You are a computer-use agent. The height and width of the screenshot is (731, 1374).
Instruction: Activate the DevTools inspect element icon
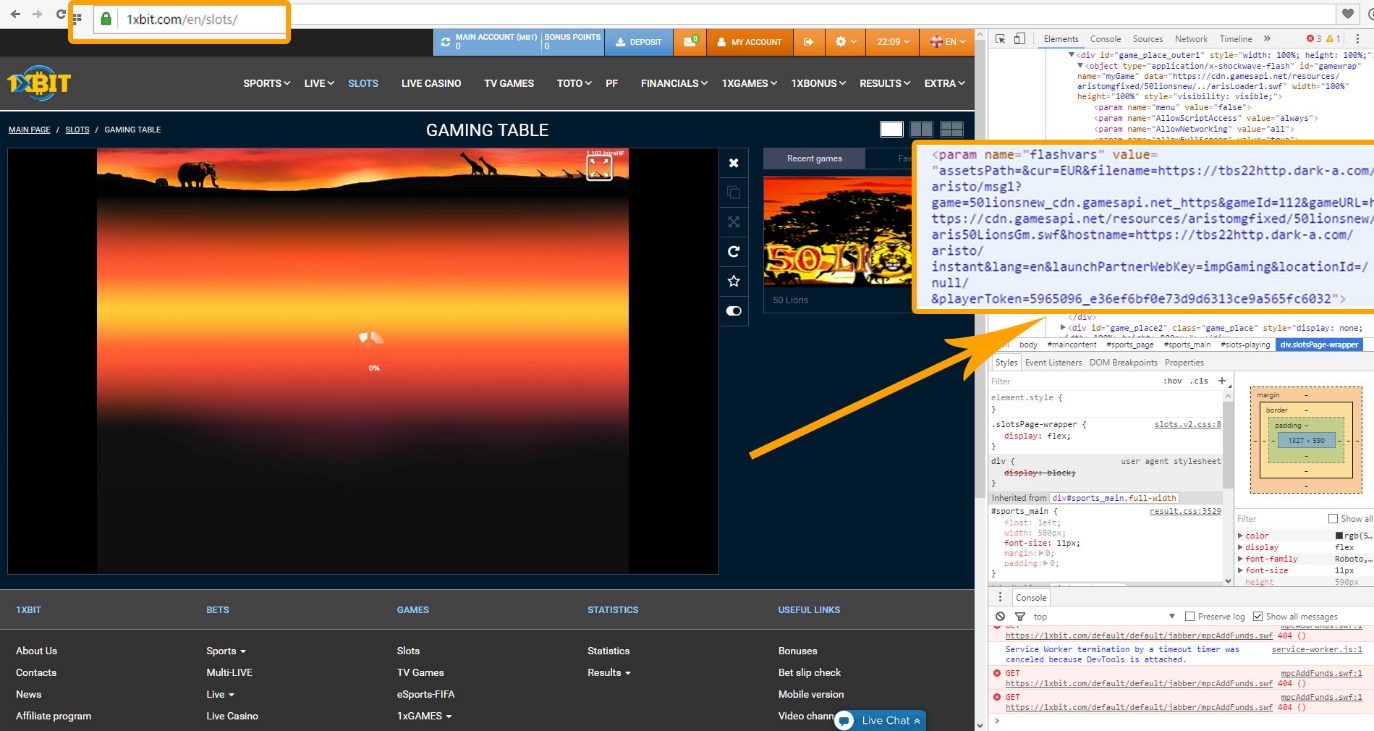(1000, 39)
